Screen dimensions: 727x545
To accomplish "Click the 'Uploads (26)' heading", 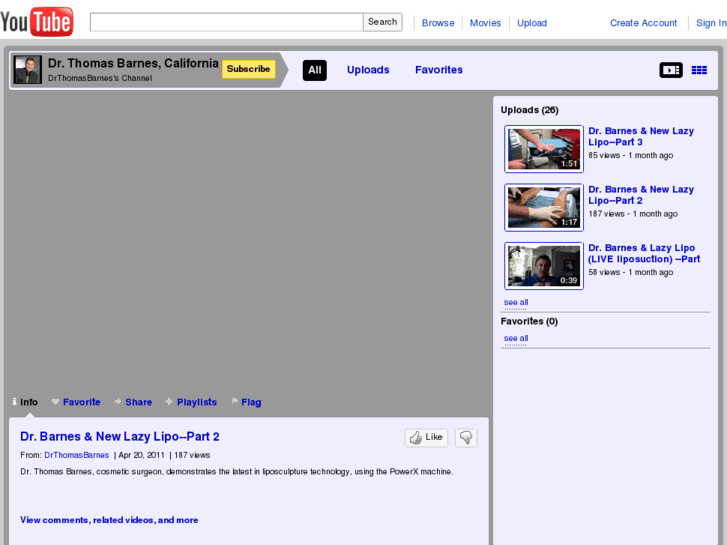I will coord(529,110).
